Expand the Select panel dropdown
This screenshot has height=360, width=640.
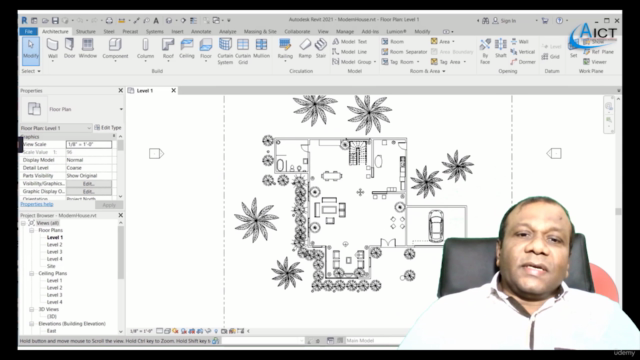point(31,71)
